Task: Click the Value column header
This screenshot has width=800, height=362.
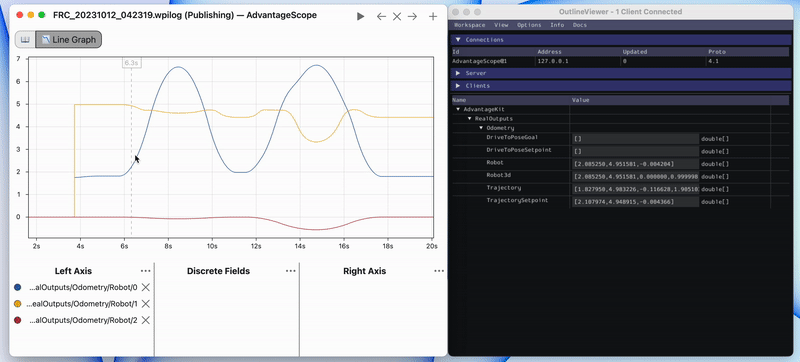Action: pos(581,100)
